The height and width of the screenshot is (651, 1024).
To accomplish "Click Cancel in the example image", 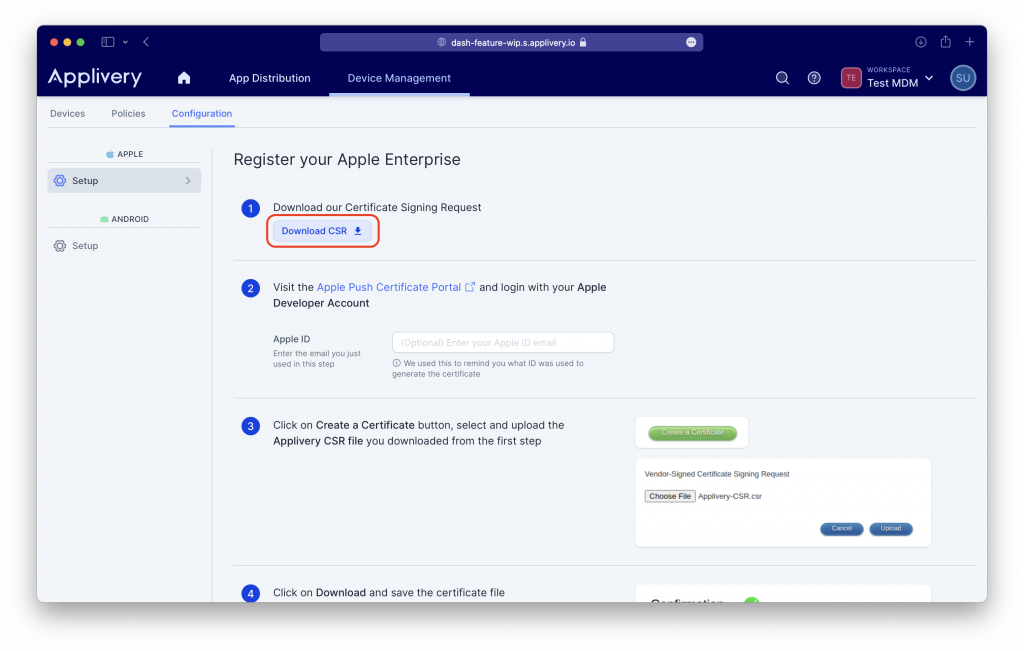I will tap(842, 529).
